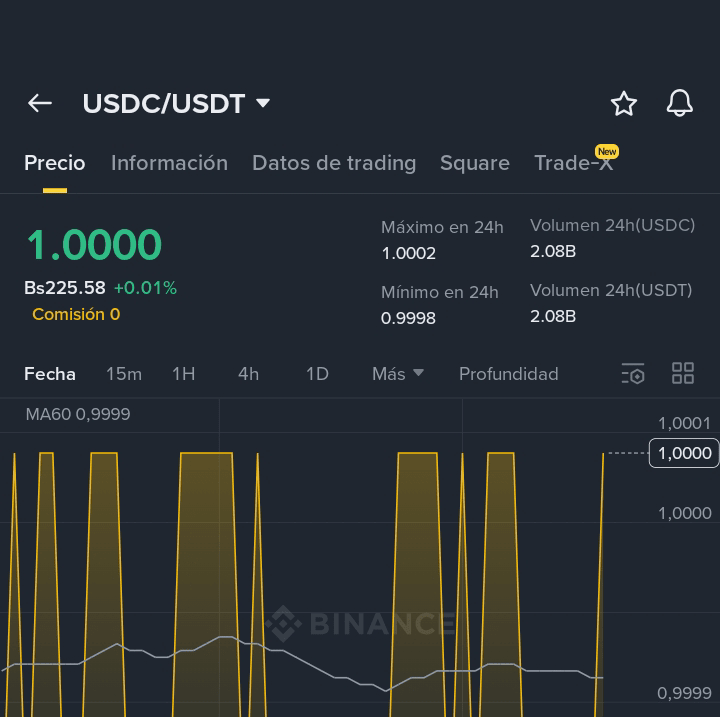Add USDC/USDT to favorites with star
Image resolution: width=720 pixels, height=717 pixels.
[624, 103]
